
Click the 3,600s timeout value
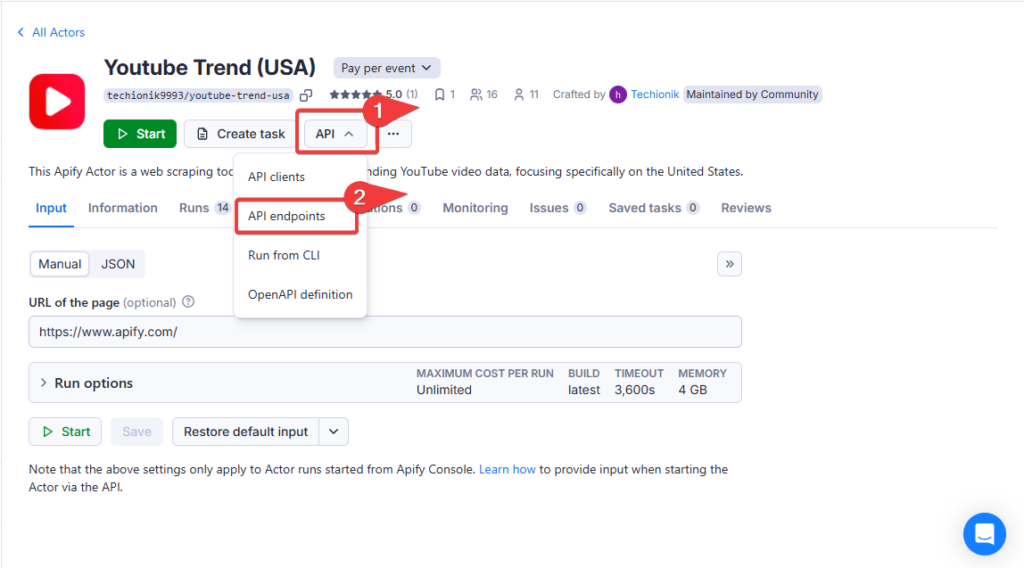coord(634,390)
